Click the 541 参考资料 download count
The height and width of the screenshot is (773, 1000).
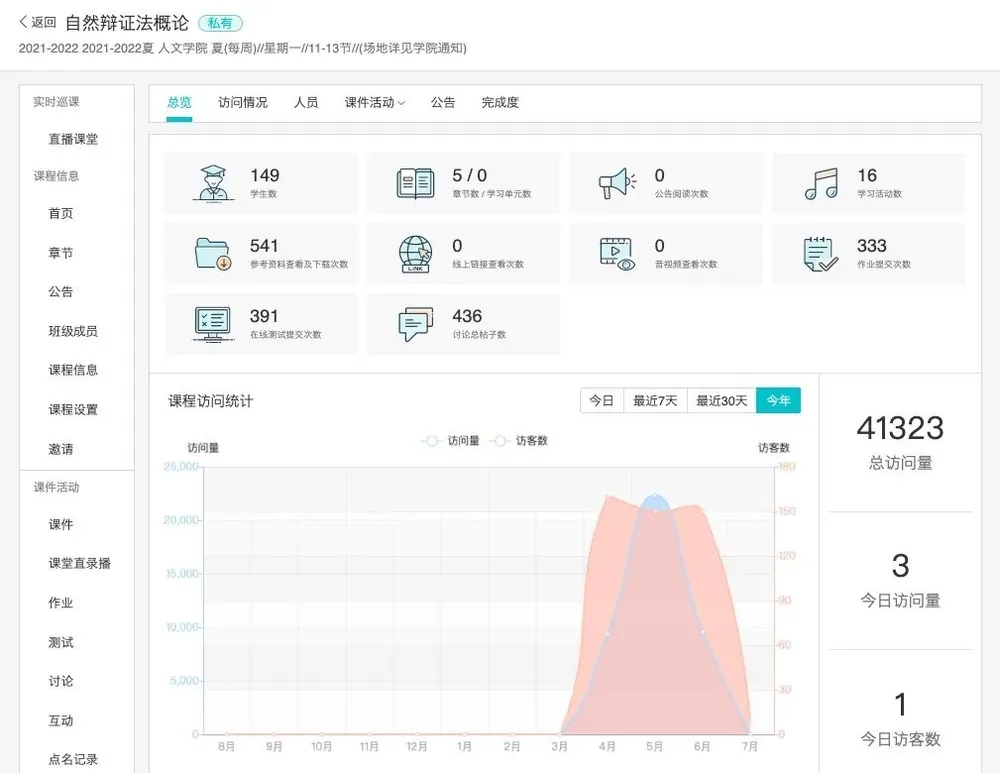tap(264, 246)
